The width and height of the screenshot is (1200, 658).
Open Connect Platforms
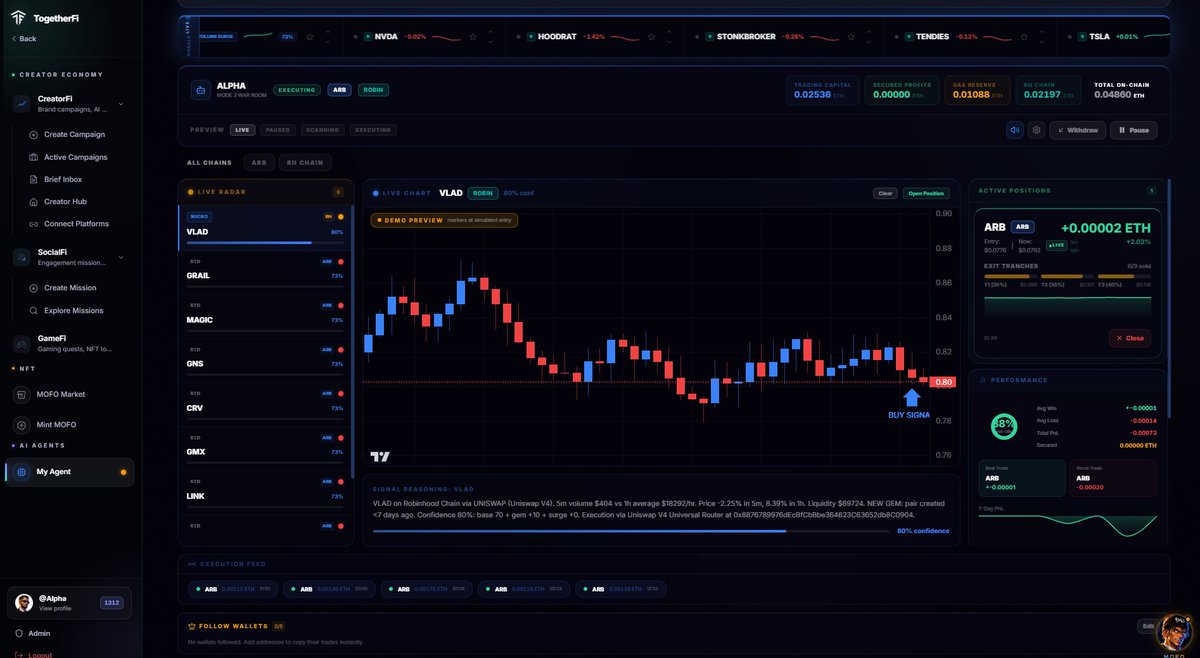click(x=70, y=224)
